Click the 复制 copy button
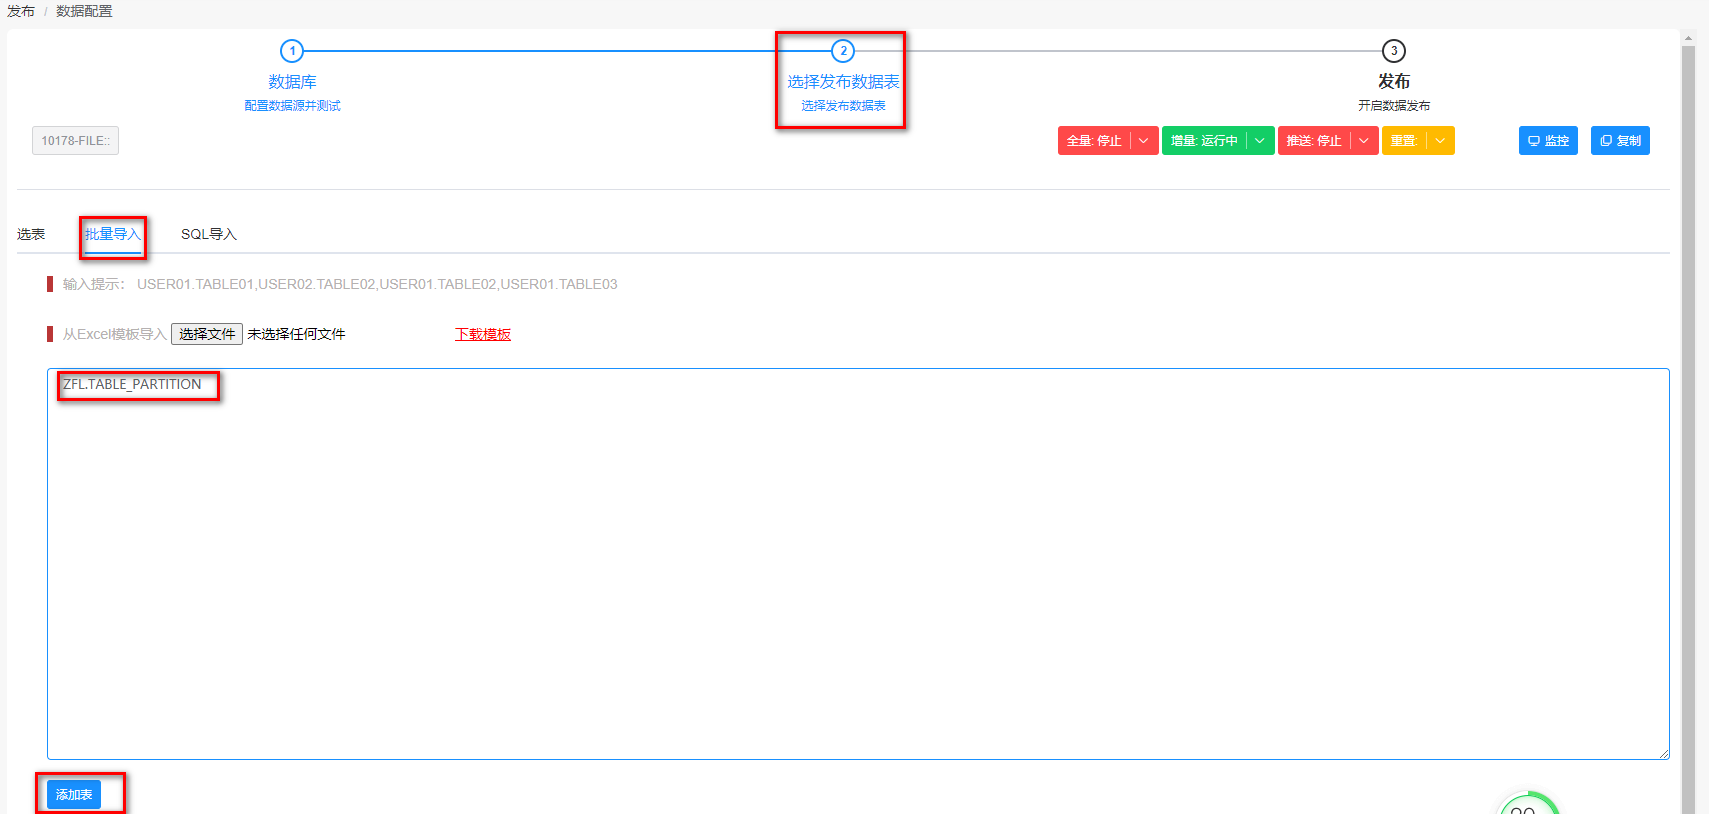 point(1619,141)
